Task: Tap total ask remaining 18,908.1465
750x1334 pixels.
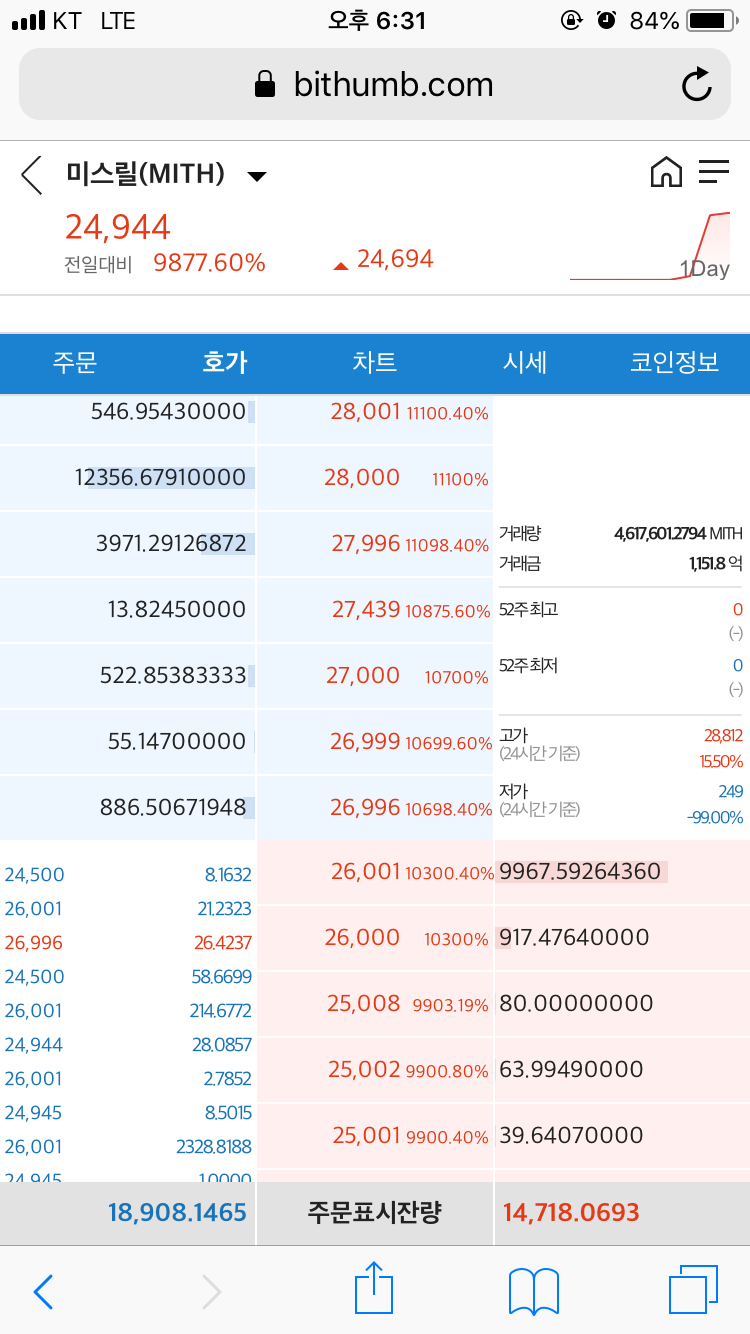Action: point(177,1213)
